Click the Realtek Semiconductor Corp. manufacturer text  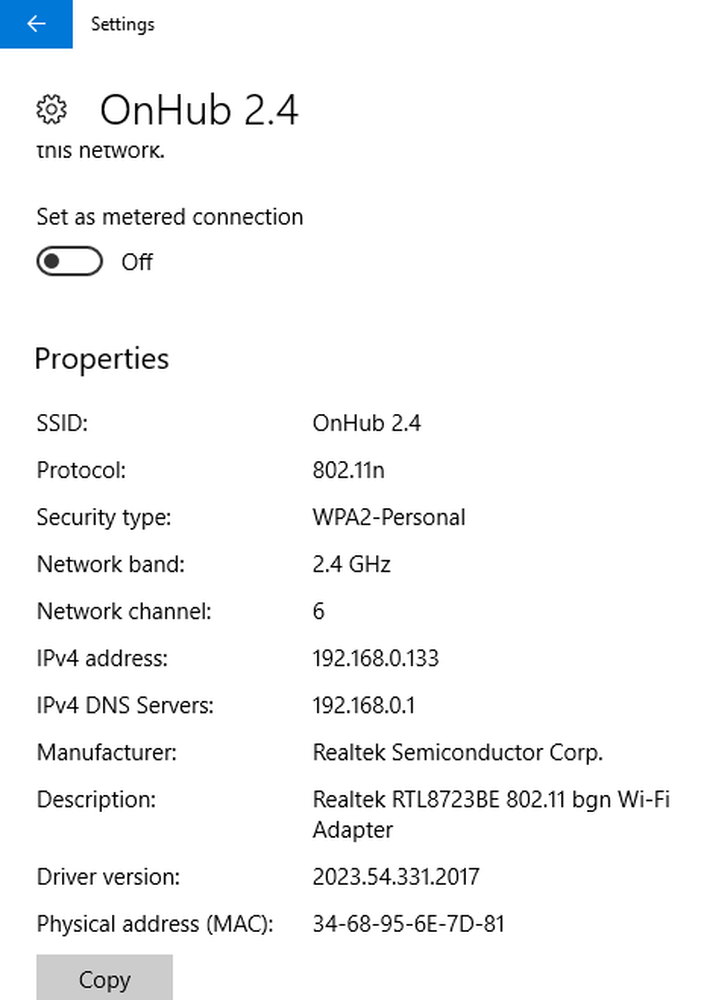click(458, 753)
